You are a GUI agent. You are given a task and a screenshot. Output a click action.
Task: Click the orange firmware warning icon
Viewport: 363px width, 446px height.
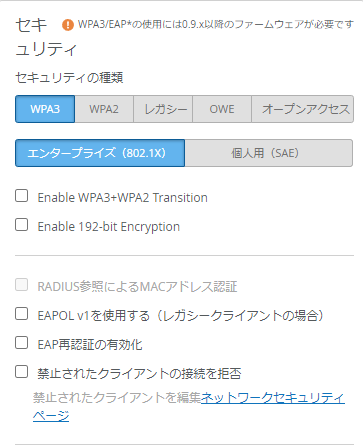coord(68,25)
